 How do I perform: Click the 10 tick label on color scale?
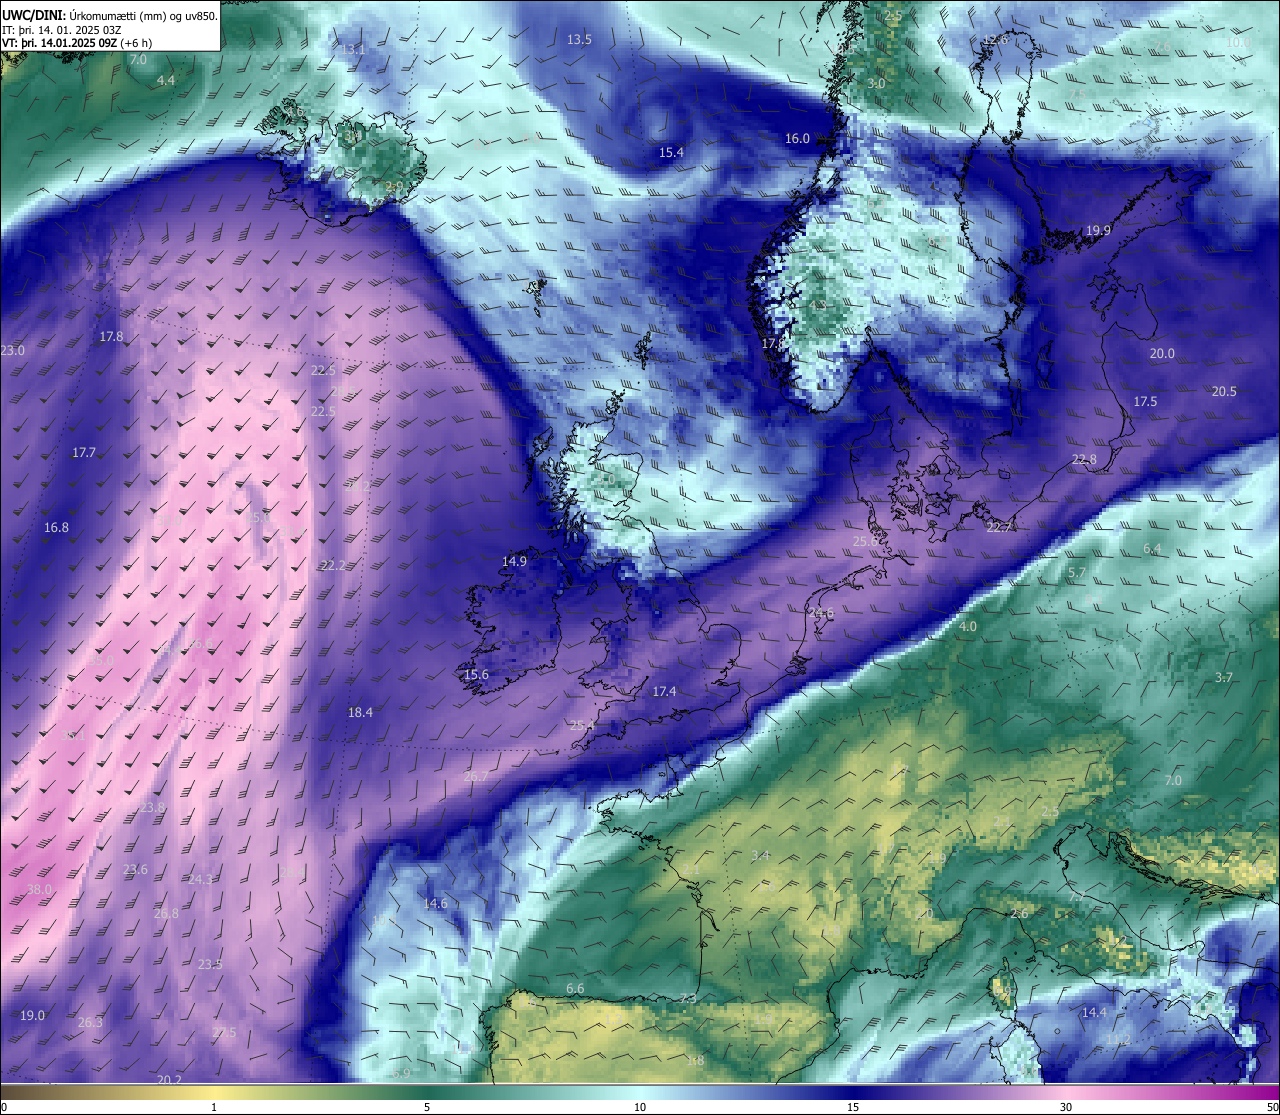pos(640,1107)
